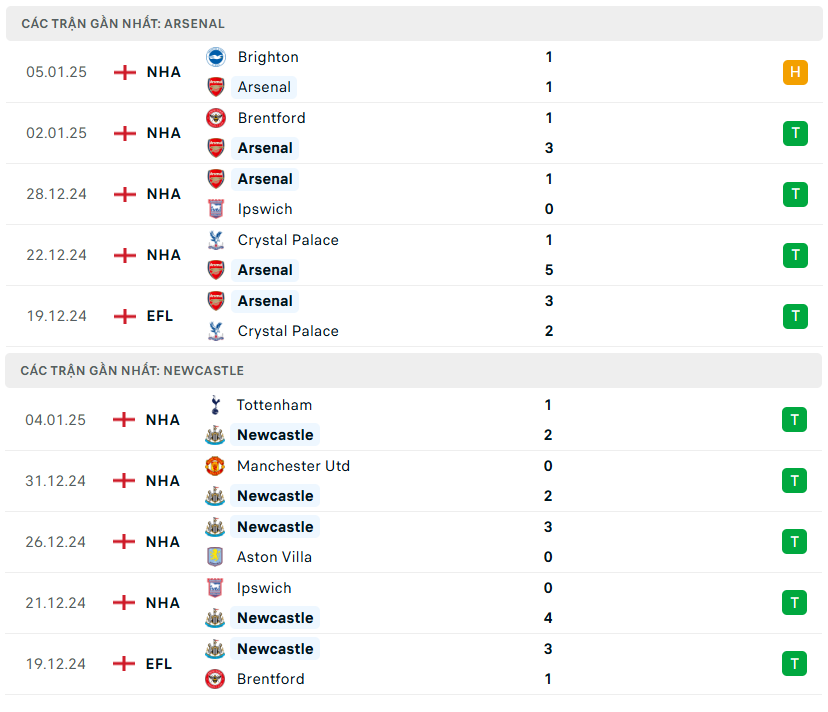Open the Arsenal recent matches section header
Viewport: 828px width, 712px height.
tap(123, 23)
